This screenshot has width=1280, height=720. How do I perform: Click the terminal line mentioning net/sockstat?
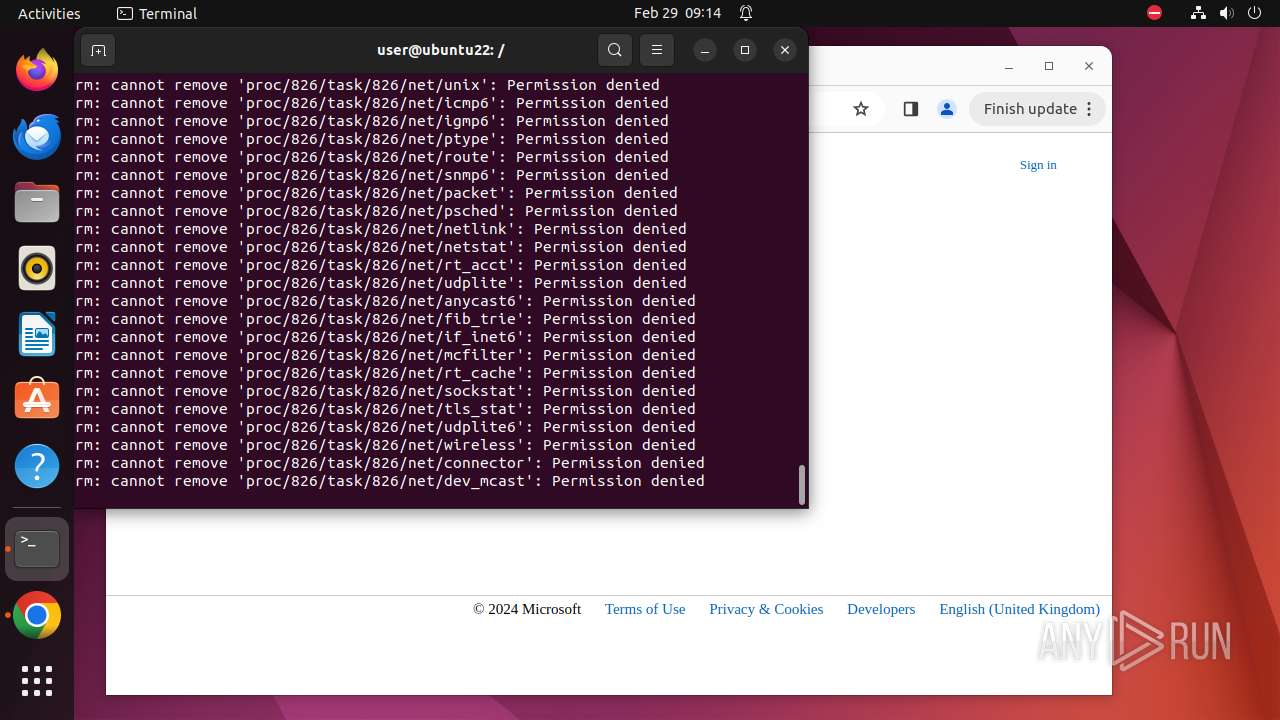386,391
